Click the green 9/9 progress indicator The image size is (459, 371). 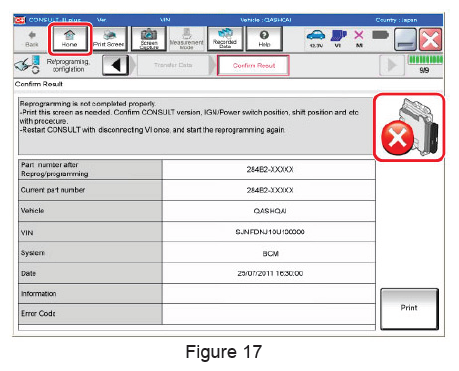click(x=425, y=65)
